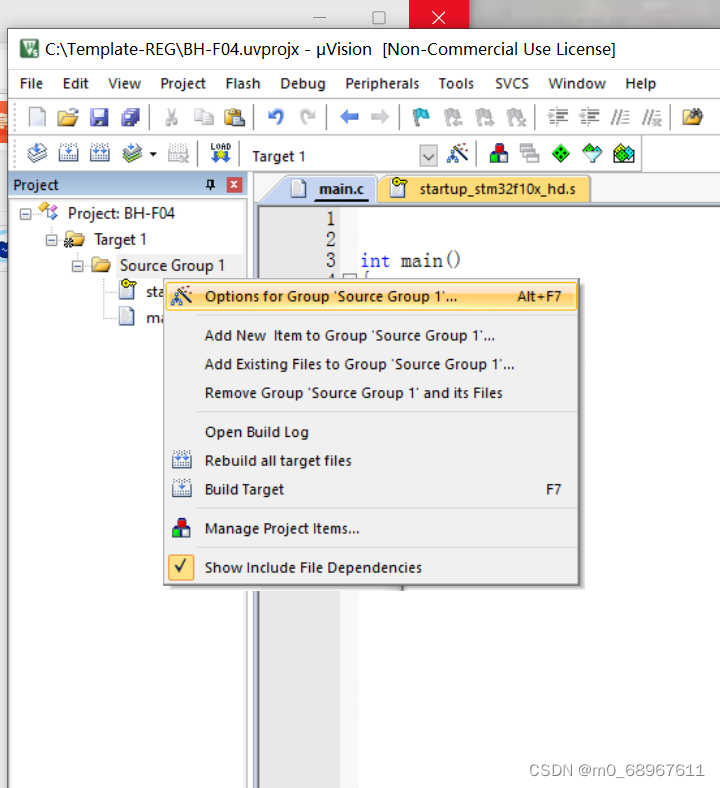Click the Batch Build toolbar icon
This screenshot has height=788, width=720.
click(x=132, y=153)
